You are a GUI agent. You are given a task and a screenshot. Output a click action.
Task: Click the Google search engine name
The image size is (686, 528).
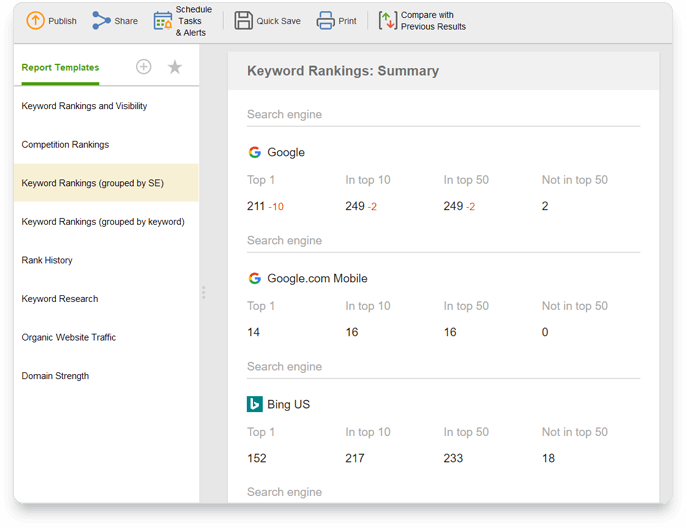tap(286, 152)
